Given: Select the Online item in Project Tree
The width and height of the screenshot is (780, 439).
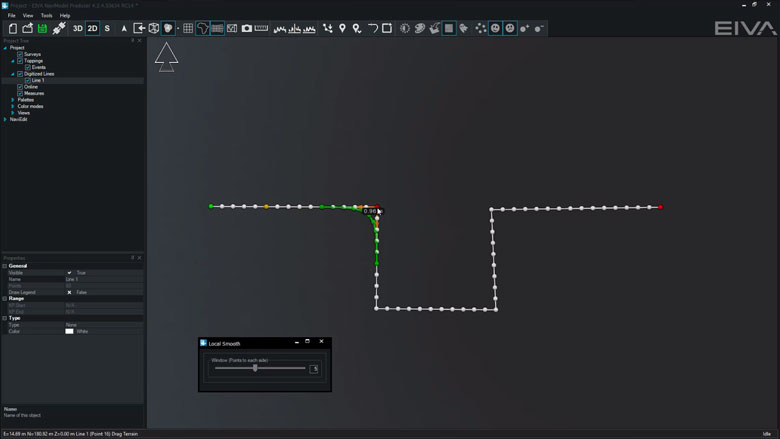Looking at the screenshot, I should 31,87.
